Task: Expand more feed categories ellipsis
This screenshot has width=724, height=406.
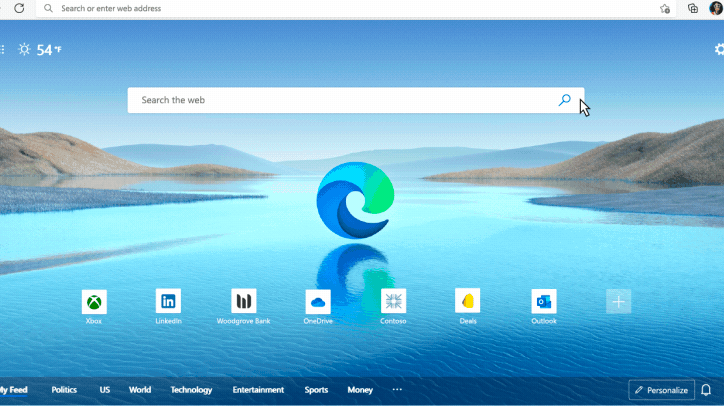Action: [397, 389]
